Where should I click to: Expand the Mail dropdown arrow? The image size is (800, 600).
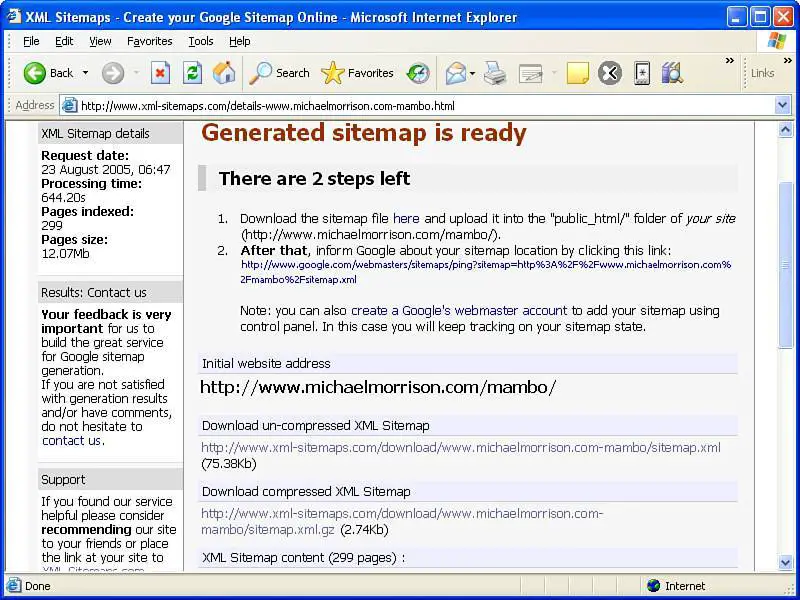[472, 73]
